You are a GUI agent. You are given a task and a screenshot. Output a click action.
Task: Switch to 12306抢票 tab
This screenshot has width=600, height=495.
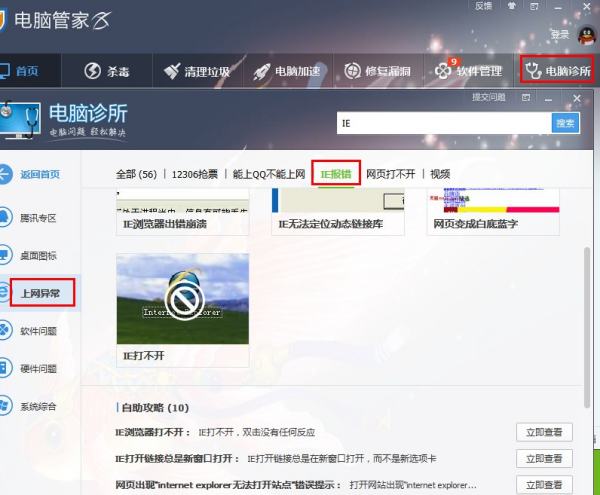click(194, 174)
